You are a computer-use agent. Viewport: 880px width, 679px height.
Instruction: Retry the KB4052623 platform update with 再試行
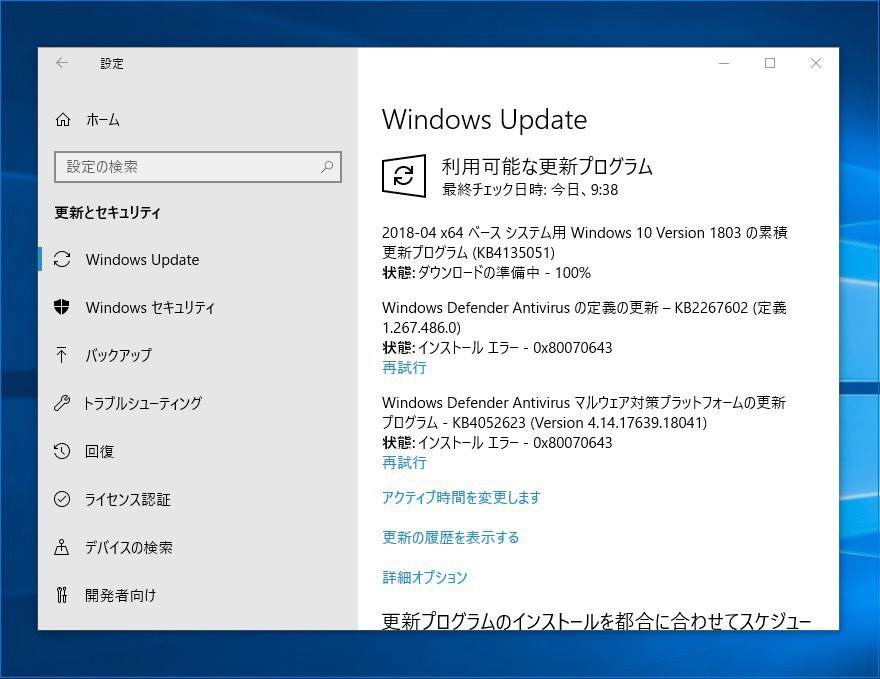point(404,462)
